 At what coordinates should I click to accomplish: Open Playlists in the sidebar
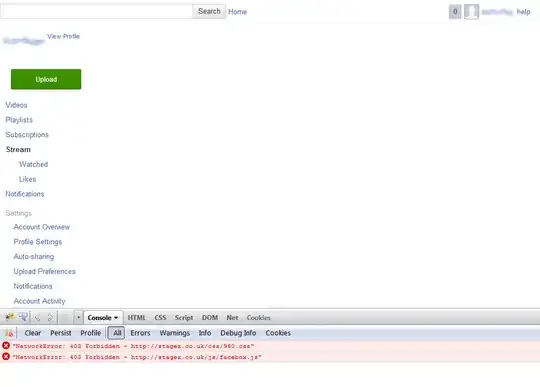(19, 120)
